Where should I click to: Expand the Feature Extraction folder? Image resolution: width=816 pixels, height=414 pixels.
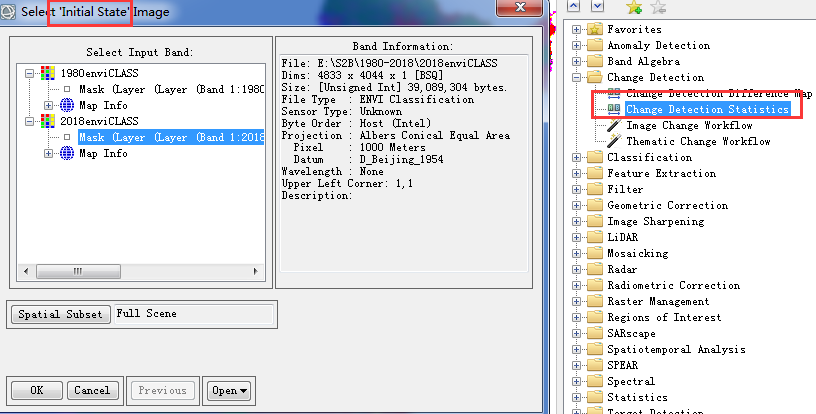point(576,173)
